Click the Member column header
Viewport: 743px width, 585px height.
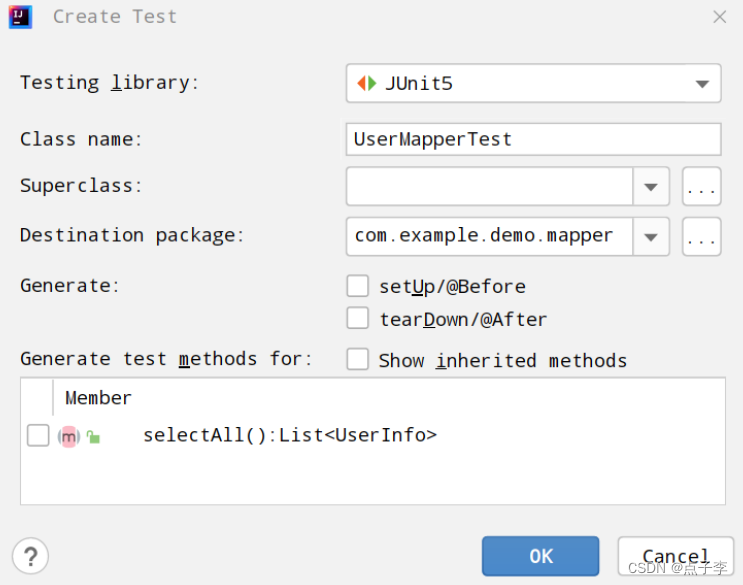coord(98,398)
